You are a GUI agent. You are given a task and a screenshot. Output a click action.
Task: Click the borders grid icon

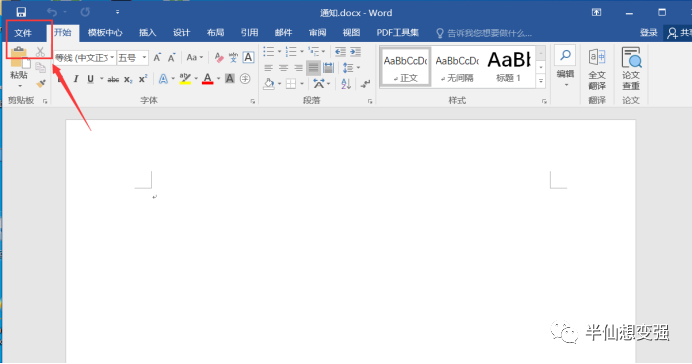tap(290, 83)
